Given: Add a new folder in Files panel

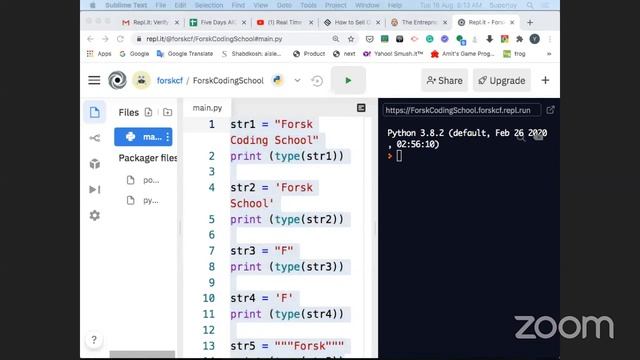Looking at the screenshot, I should click(167, 112).
